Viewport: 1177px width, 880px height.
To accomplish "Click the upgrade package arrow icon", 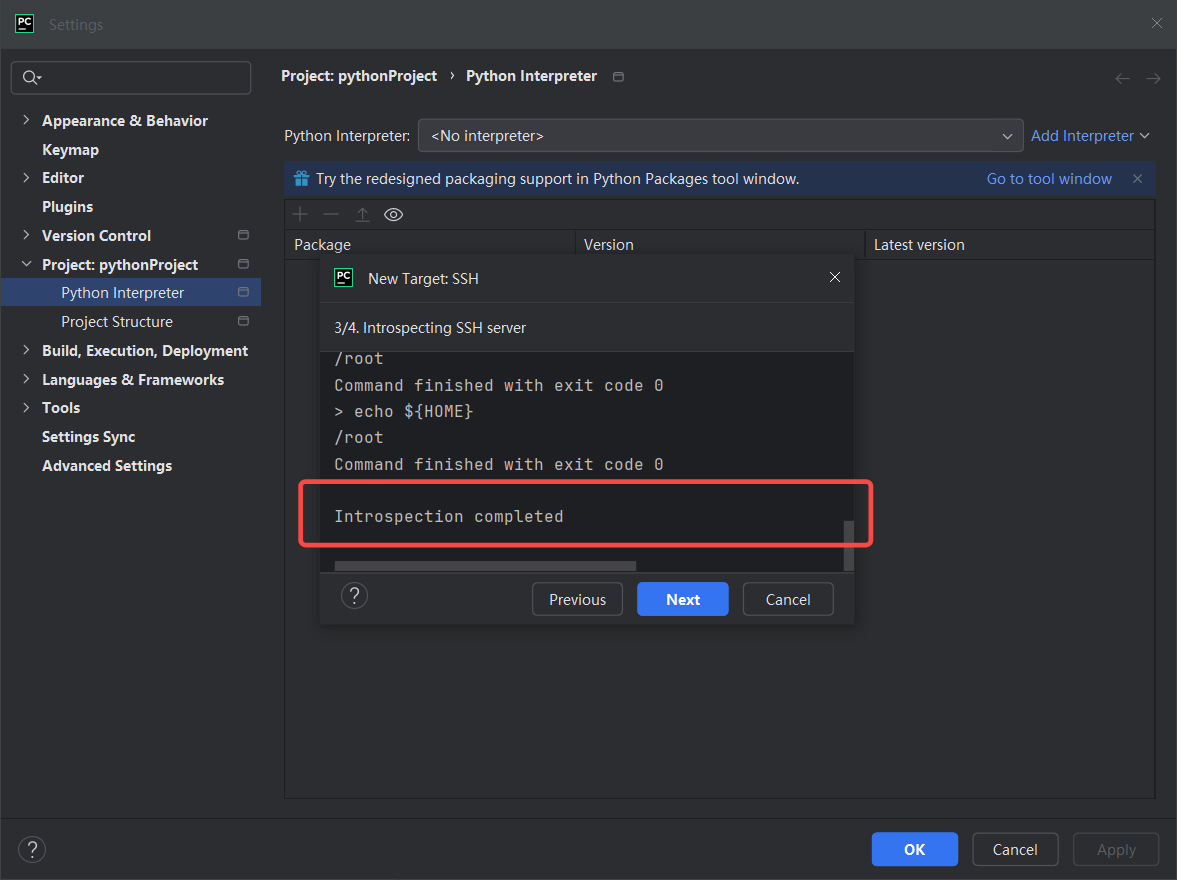I will 362,215.
